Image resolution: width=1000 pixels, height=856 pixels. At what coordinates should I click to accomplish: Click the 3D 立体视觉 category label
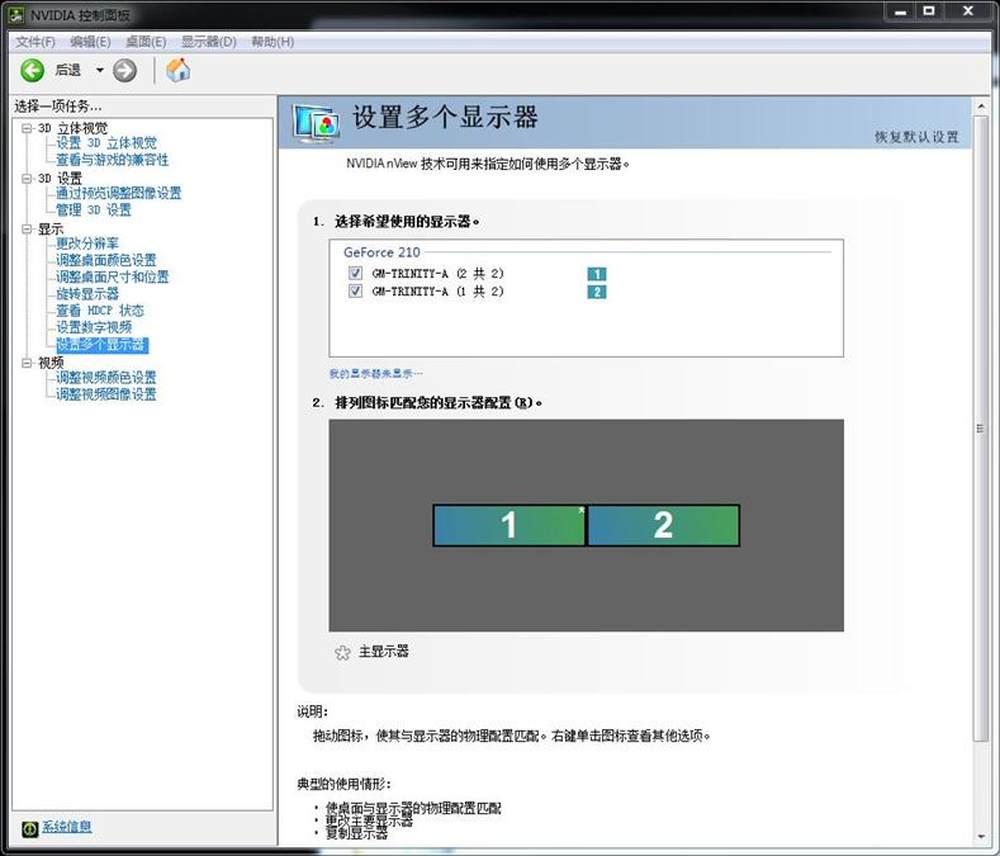73,128
